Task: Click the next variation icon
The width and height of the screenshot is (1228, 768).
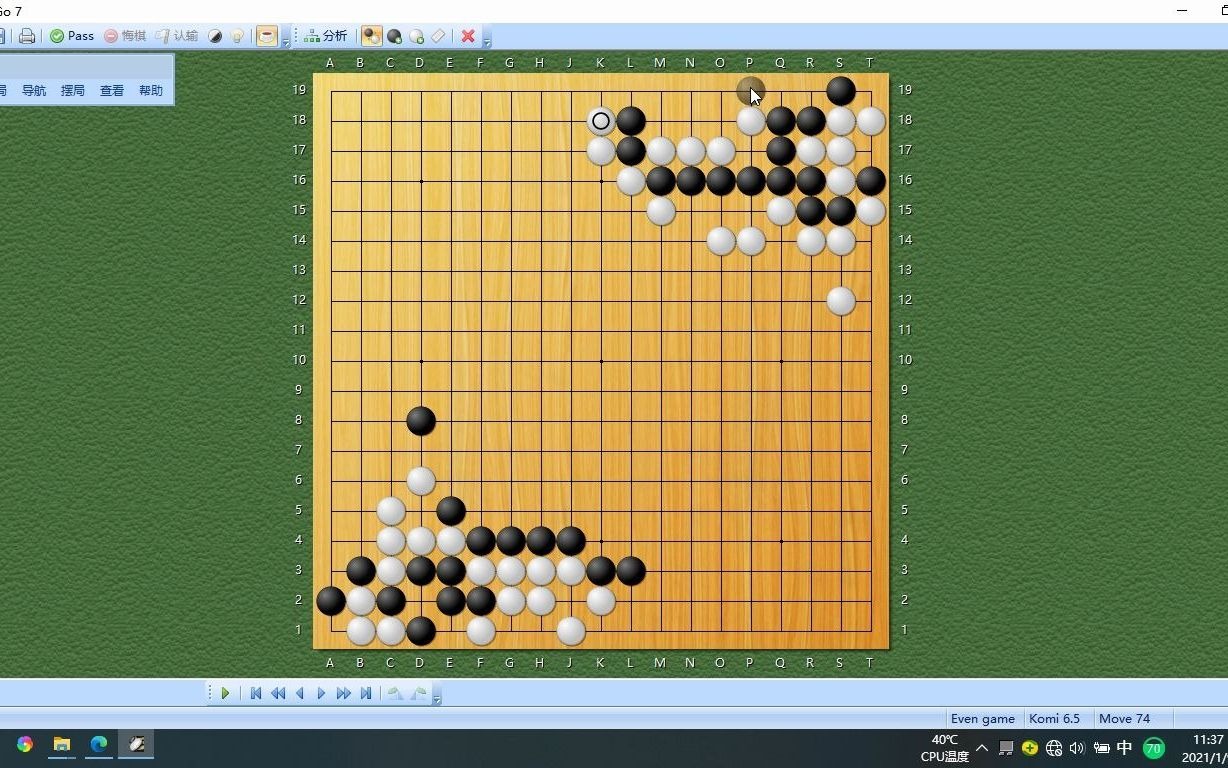Action: click(x=419, y=693)
